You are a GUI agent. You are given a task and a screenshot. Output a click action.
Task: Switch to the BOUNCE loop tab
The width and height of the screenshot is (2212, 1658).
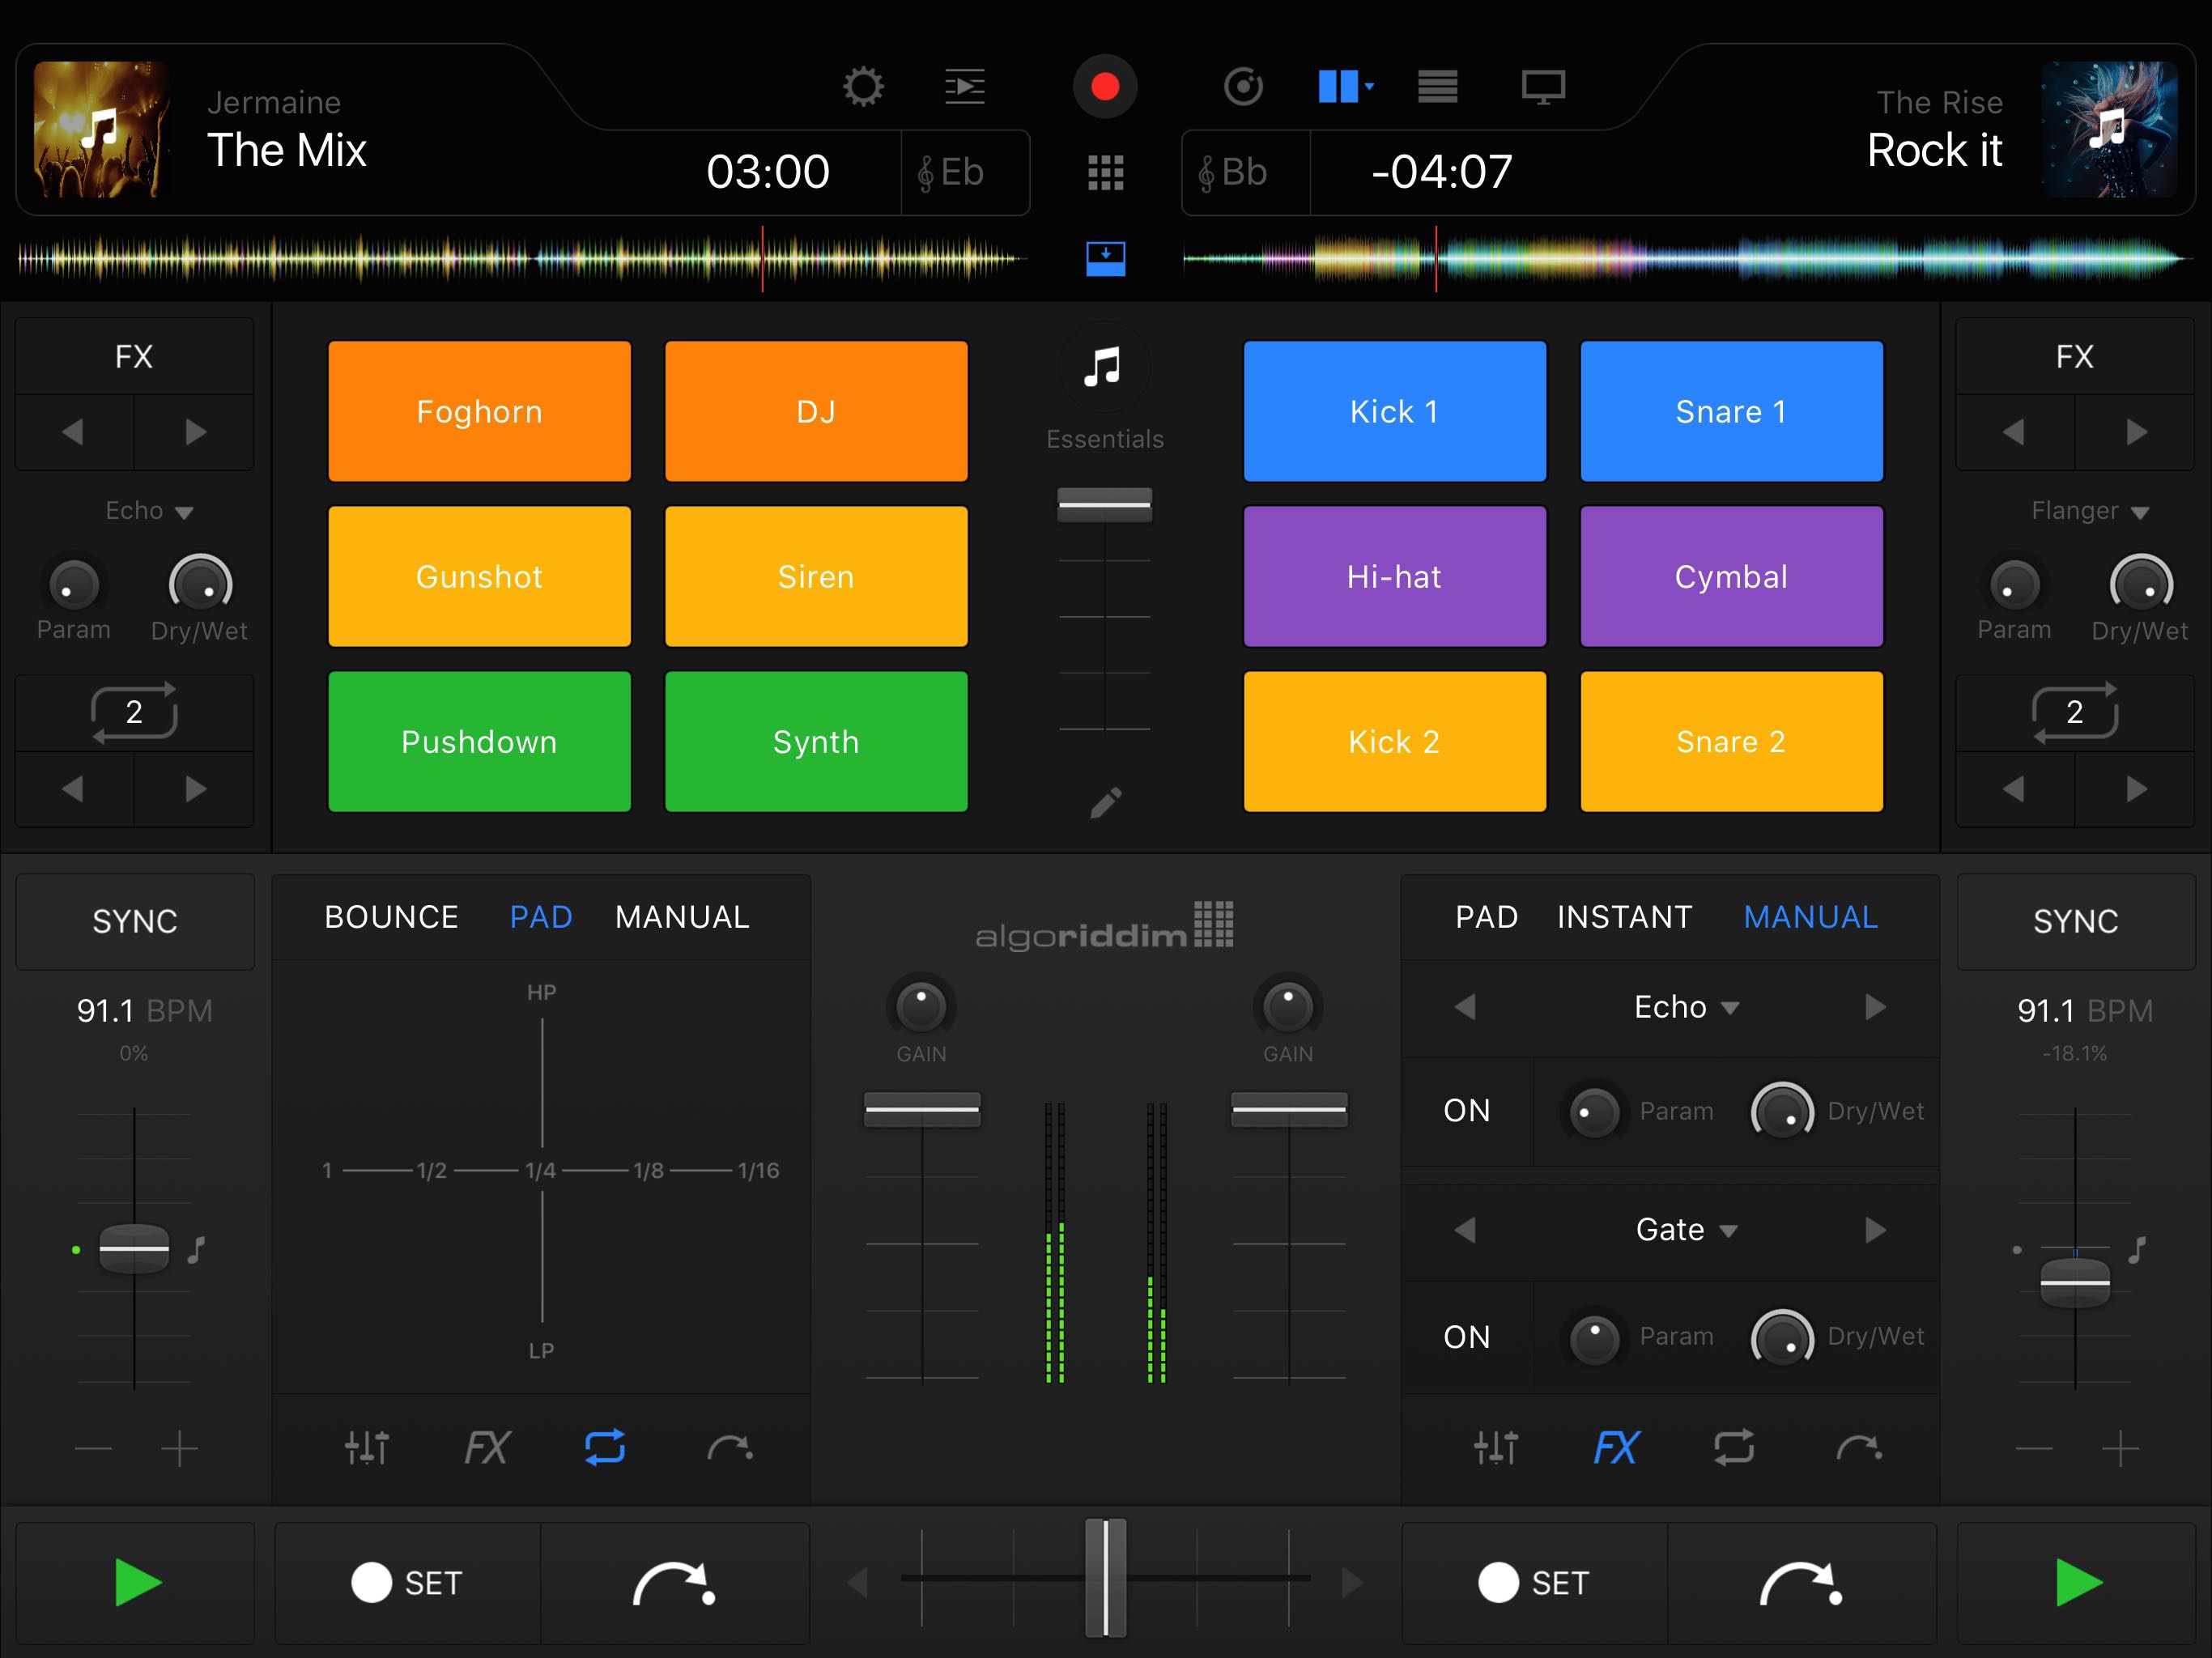pos(391,917)
